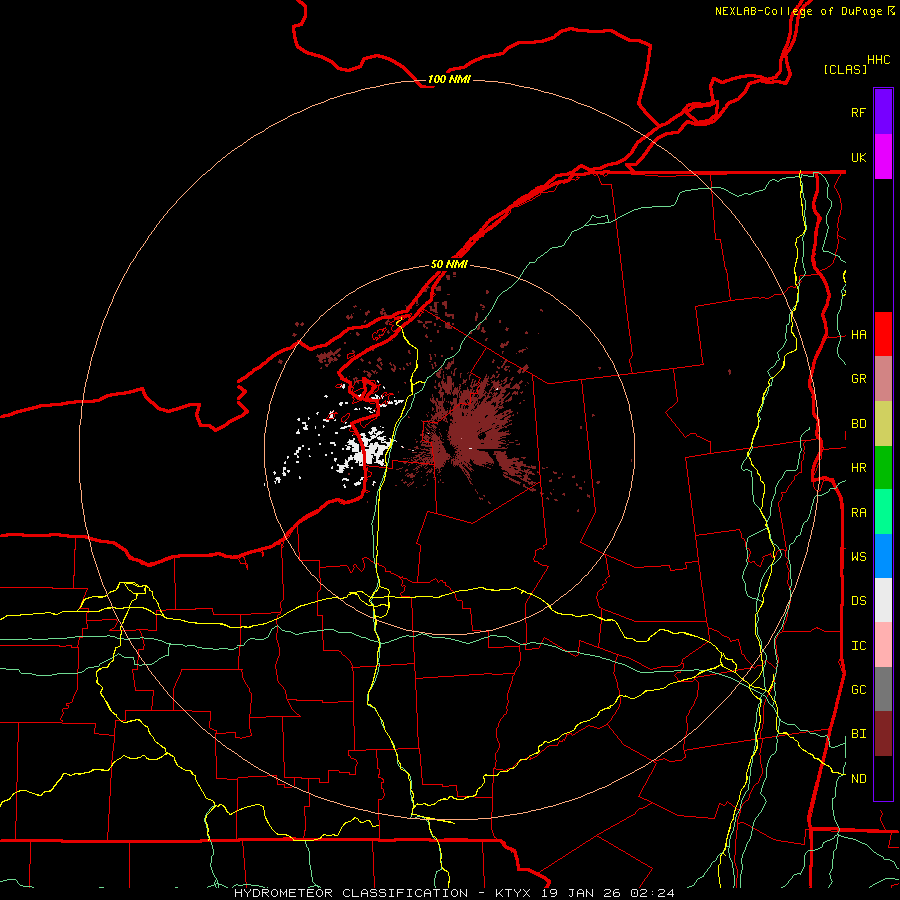The height and width of the screenshot is (900, 900).
Task: Click the white DS echo patch
Action: click(370, 448)
